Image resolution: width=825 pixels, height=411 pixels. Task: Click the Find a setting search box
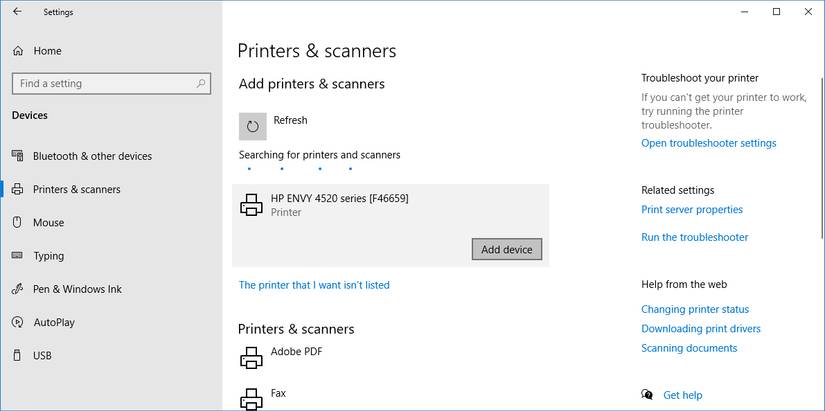(105, 84)
